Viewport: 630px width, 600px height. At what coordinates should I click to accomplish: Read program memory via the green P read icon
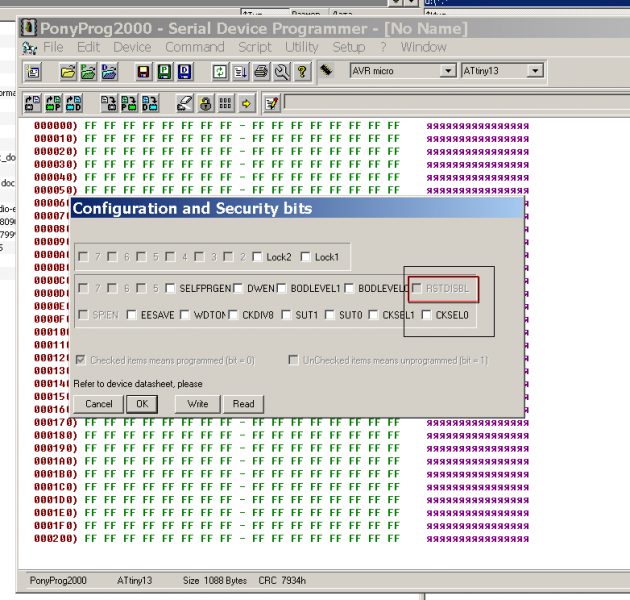point(53,103)
